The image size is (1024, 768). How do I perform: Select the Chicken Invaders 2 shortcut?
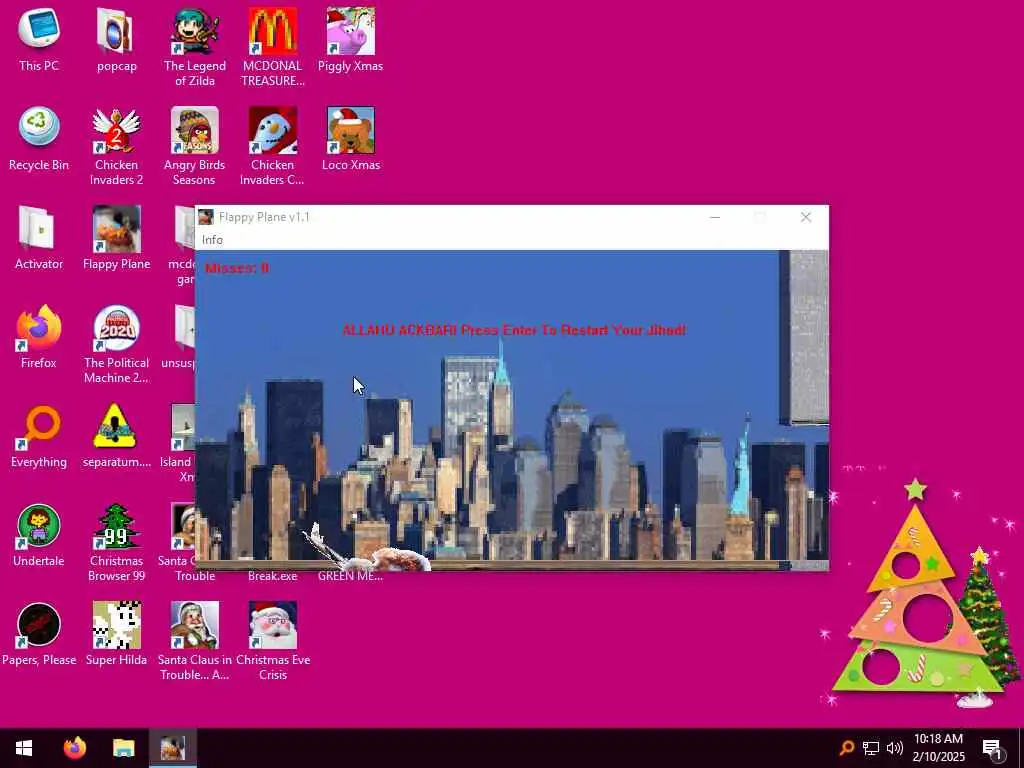[x=116, y=146]
